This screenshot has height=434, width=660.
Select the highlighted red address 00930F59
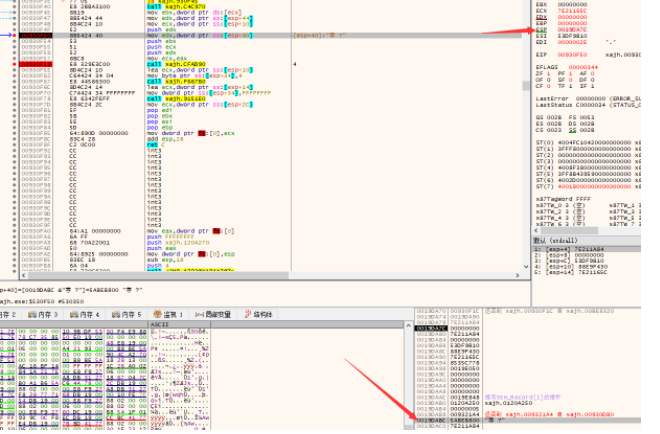[36, 64]
